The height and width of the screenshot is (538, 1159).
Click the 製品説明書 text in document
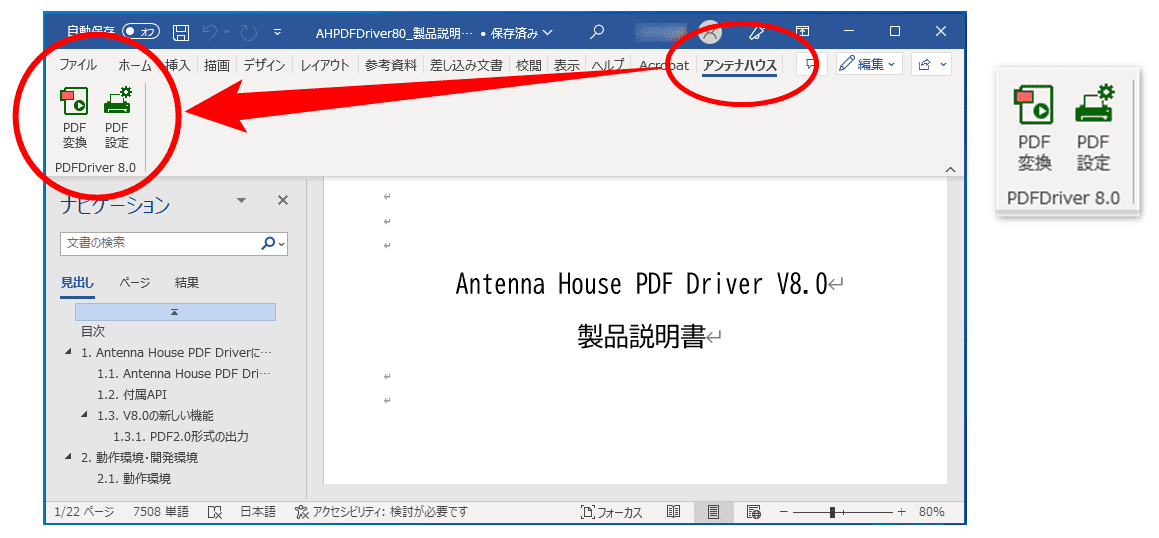coord(640,336)
